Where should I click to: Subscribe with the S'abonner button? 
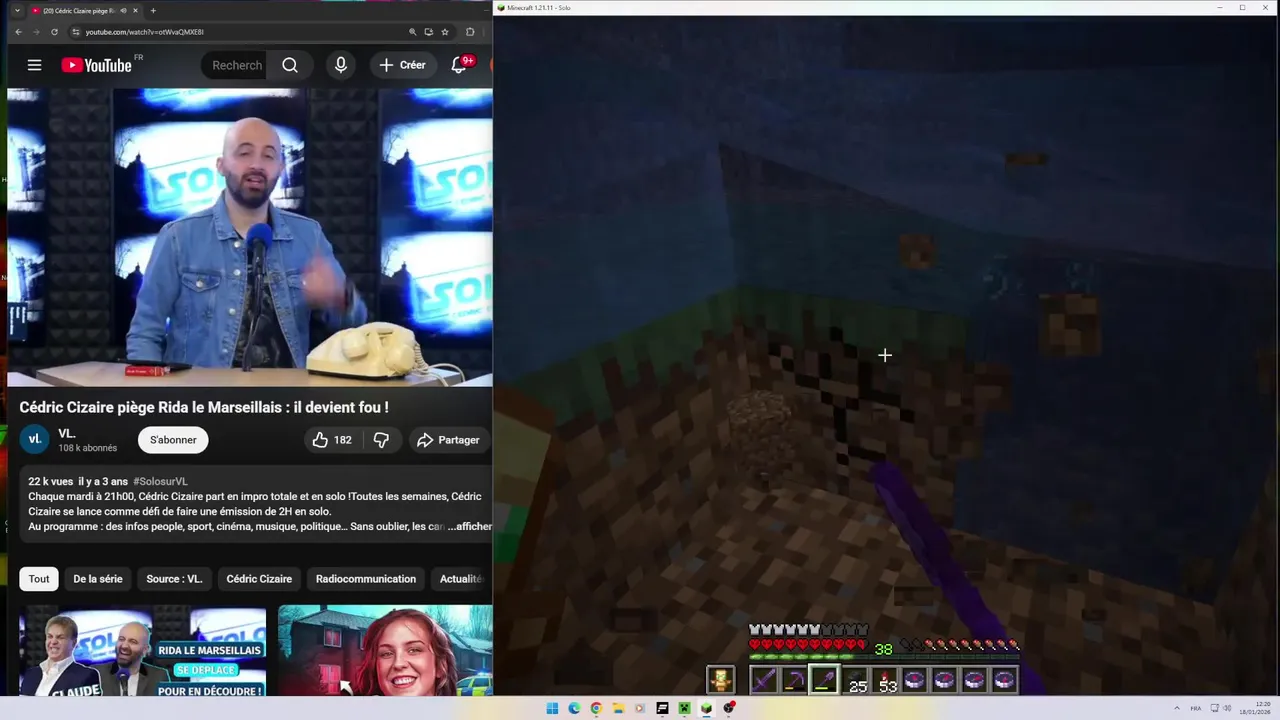point(173,440)
